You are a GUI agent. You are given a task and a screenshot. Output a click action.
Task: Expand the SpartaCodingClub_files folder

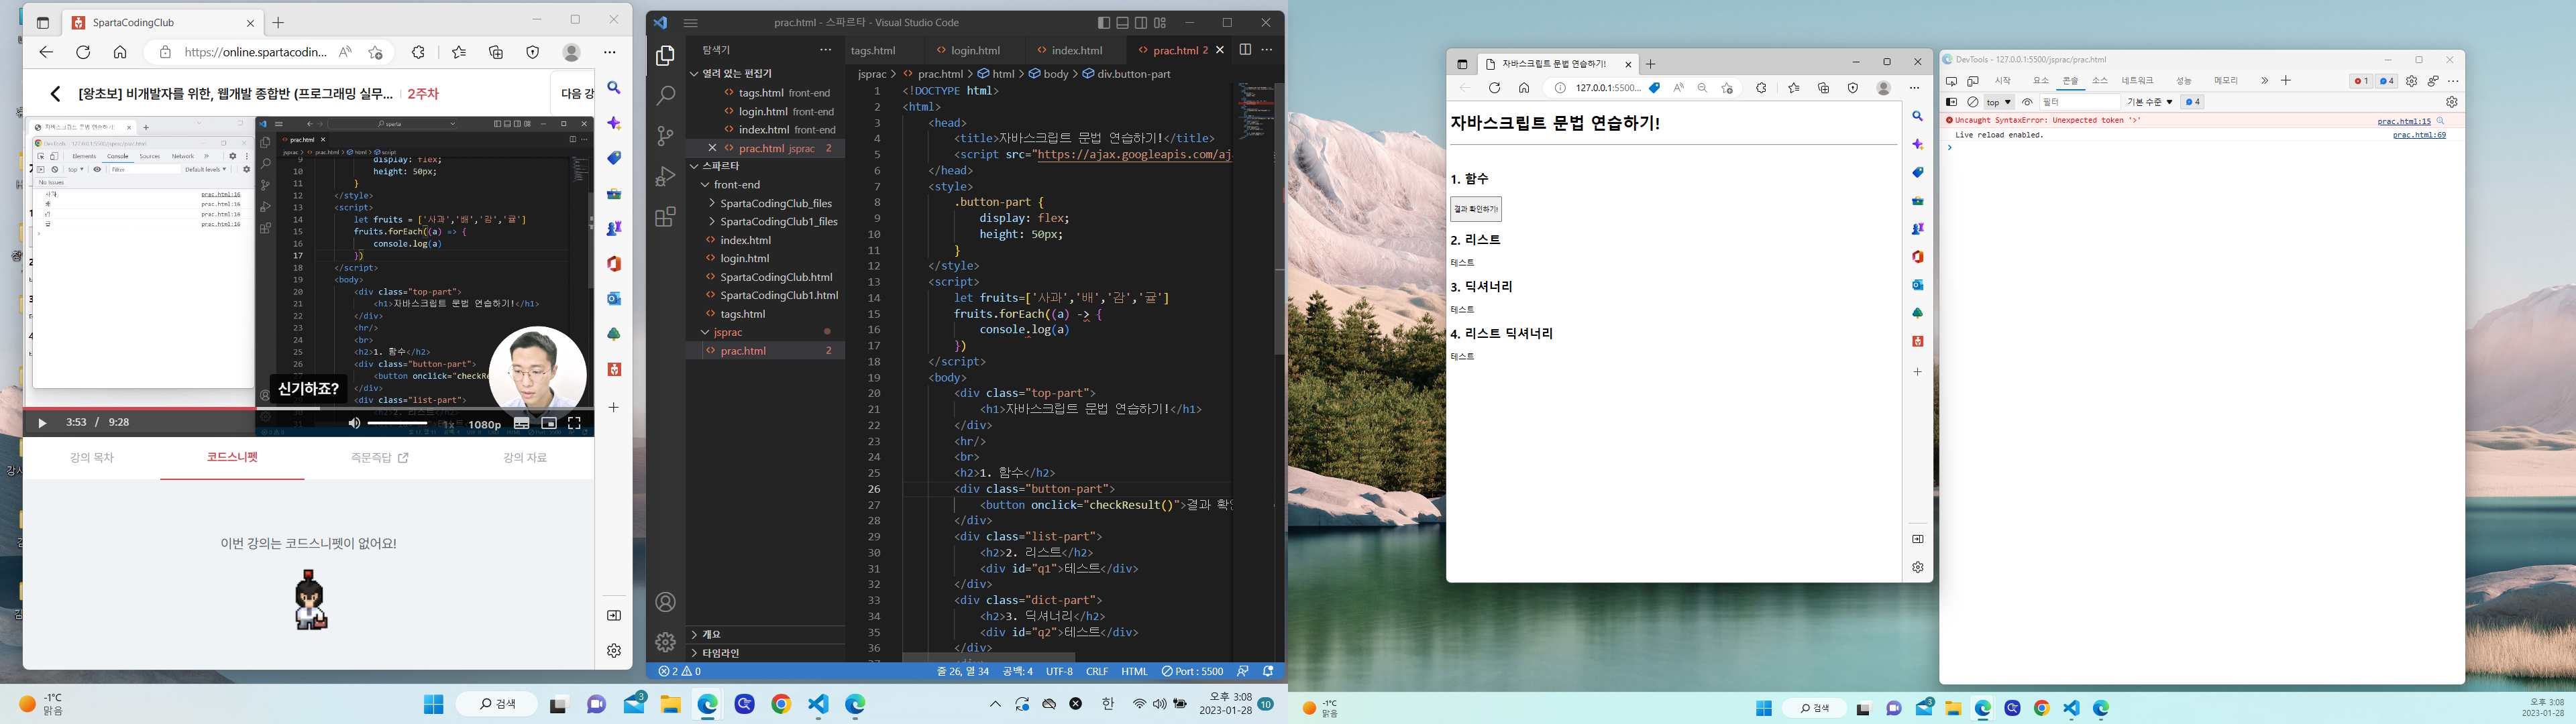[x=765, y=203]
